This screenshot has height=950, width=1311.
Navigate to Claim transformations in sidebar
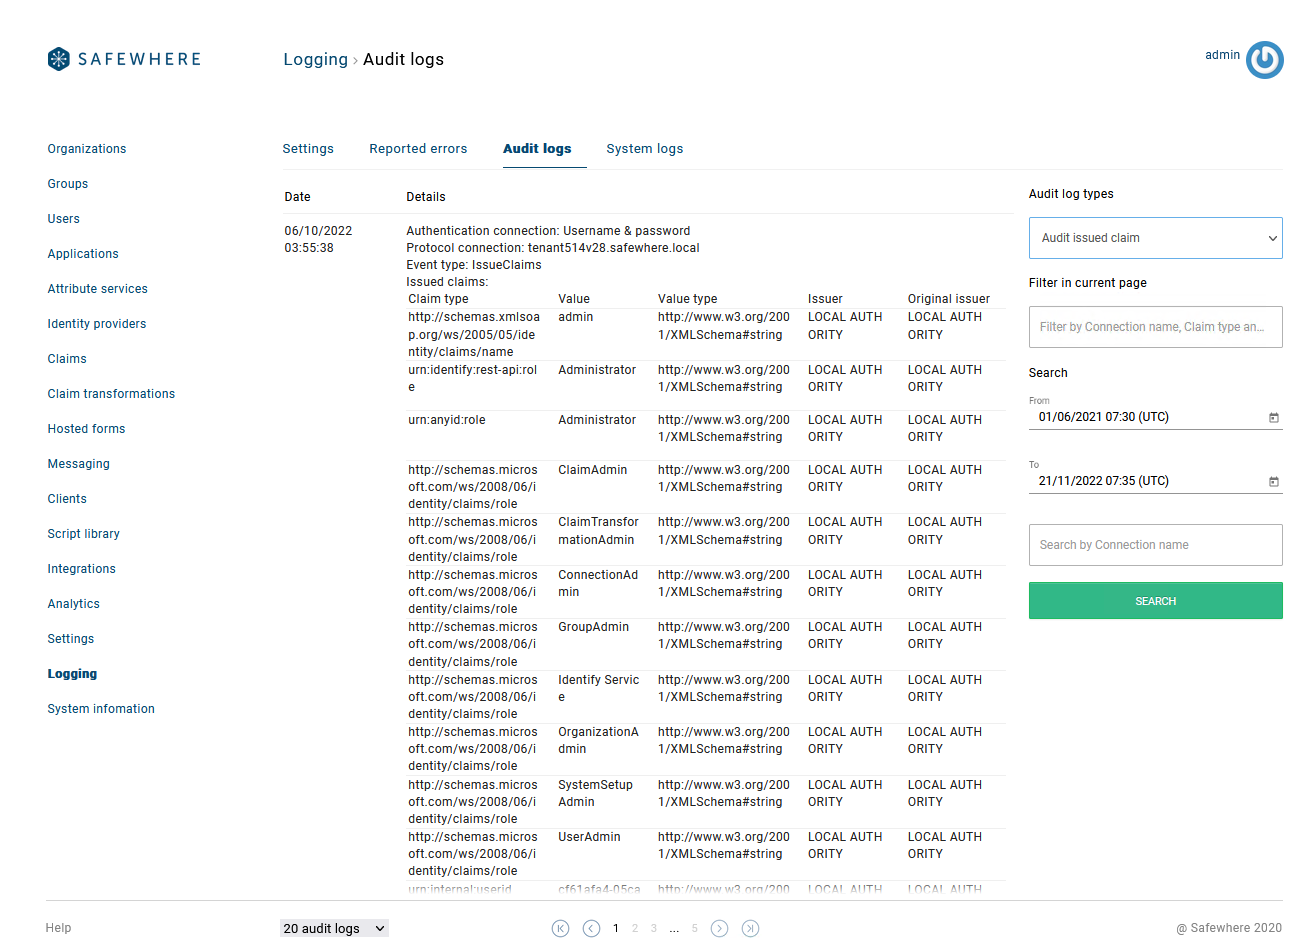coord(111,394)
